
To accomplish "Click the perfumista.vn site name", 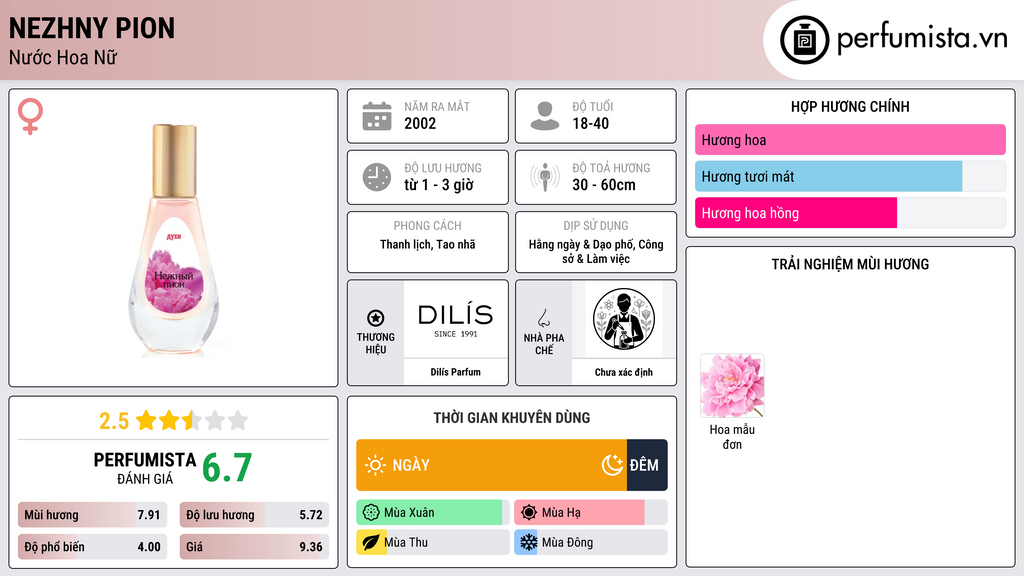I will click(x=921, y=38).
